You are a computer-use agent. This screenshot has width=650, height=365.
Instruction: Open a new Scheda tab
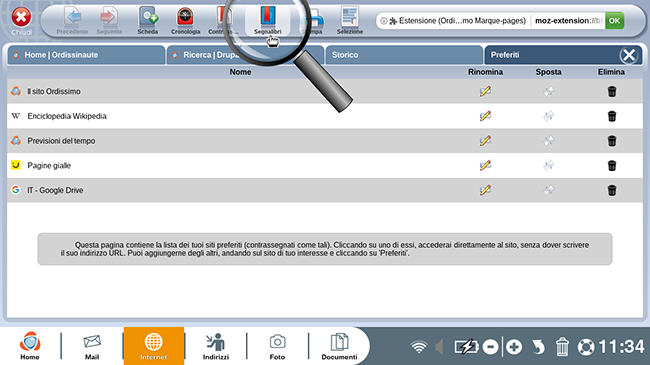pos(148,20)
